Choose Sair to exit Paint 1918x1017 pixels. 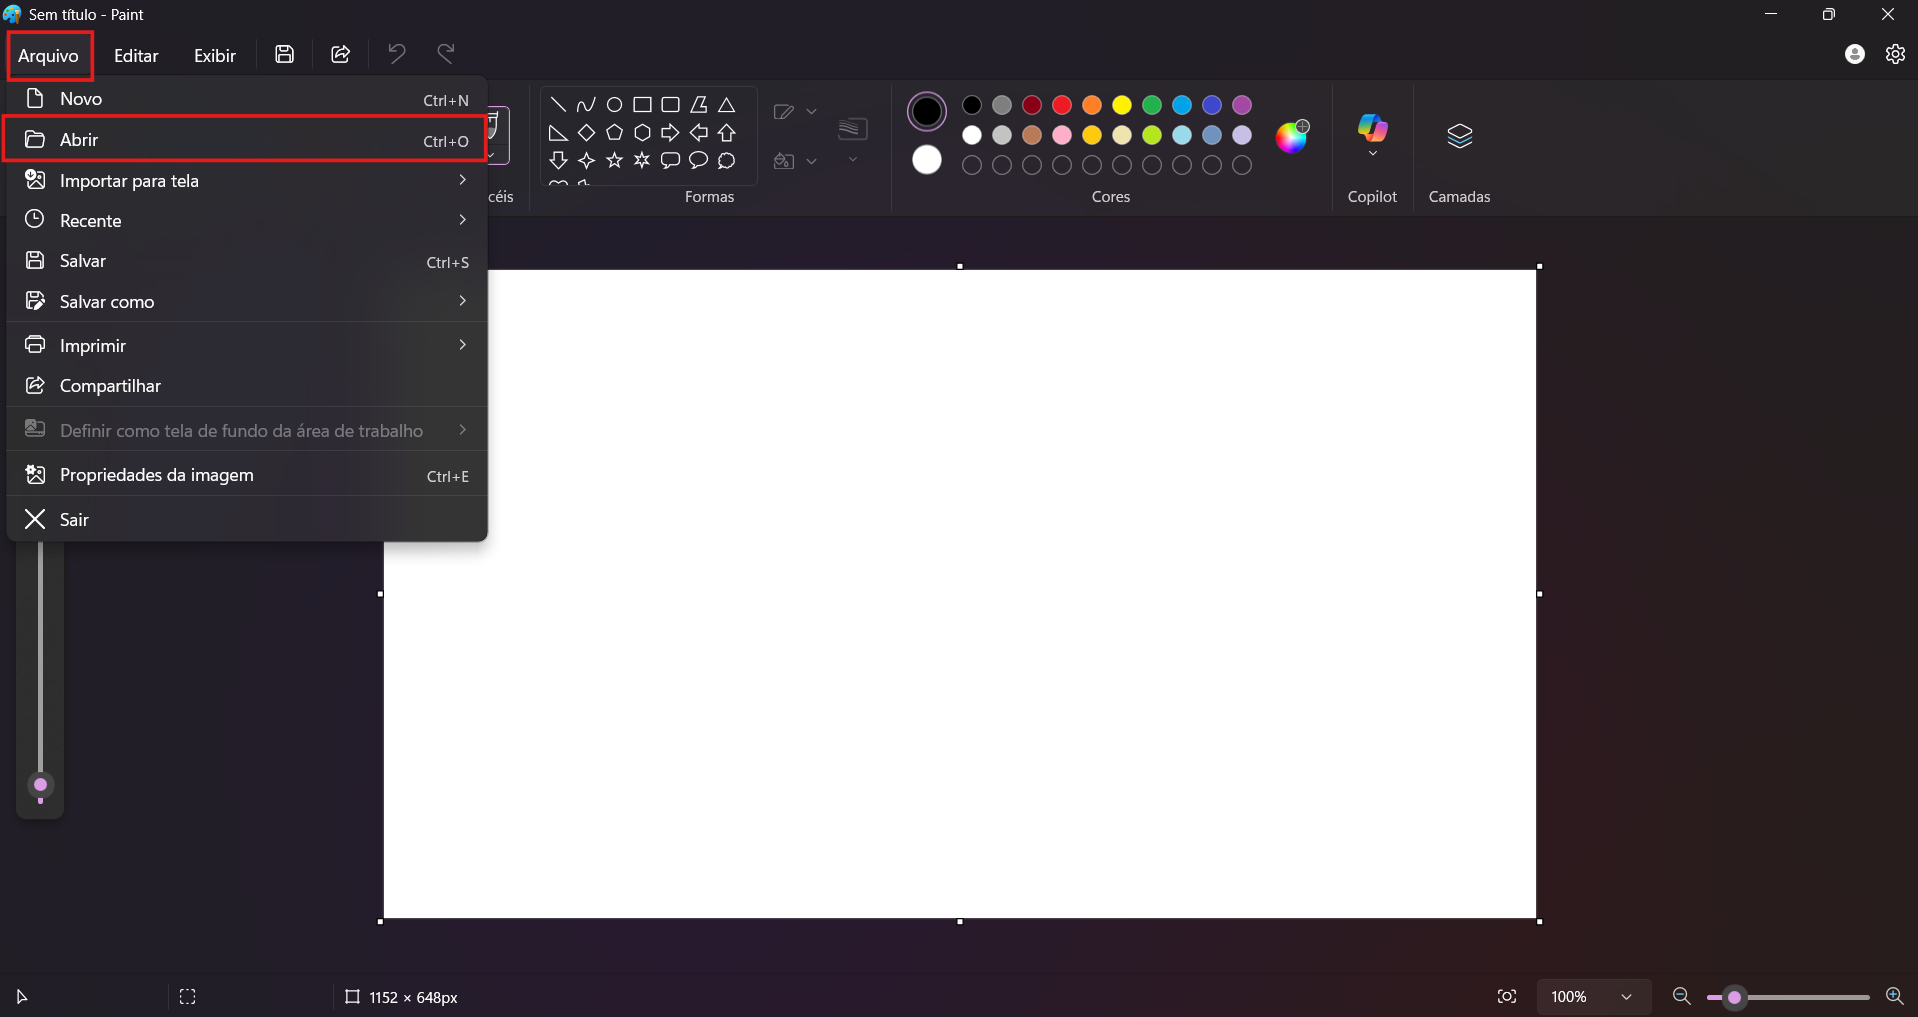click(247, 520)
